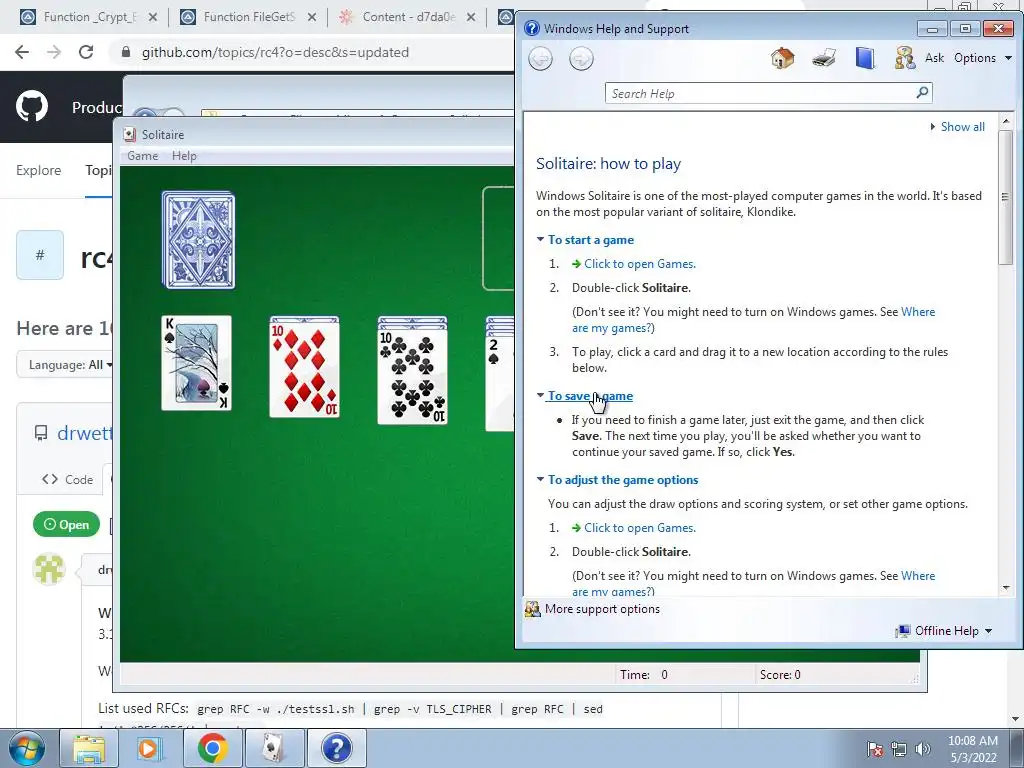This screenshot has width=1024, height=768.
Task: Switch to Solitaire in the taskbar
Action: pos(274,748)
